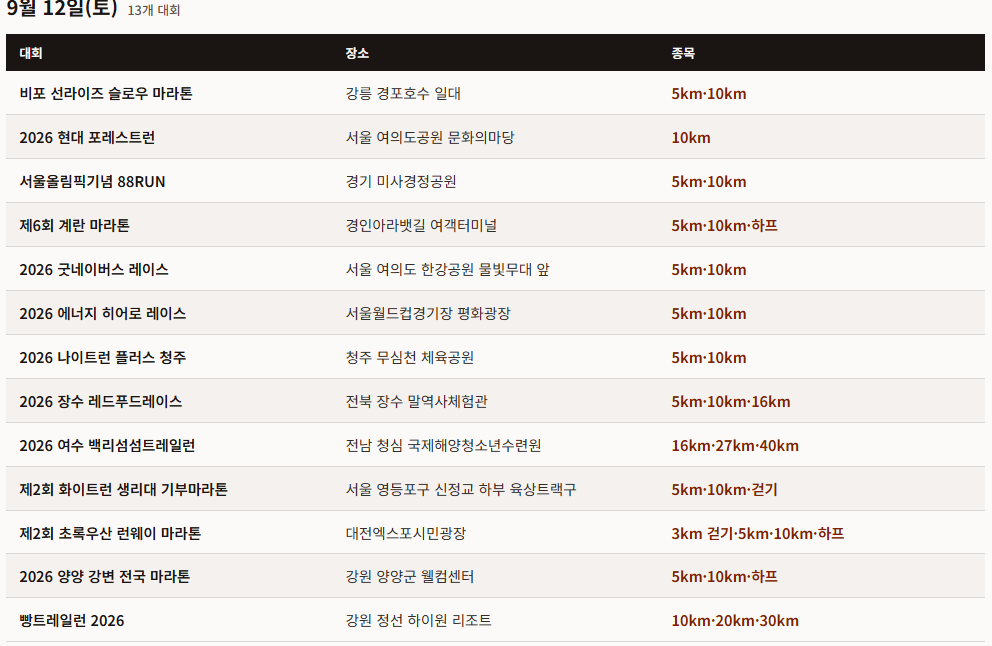Select the venue 강원 양양군 웰컴센터
This screenshot has width=992, height=646.
409,576
